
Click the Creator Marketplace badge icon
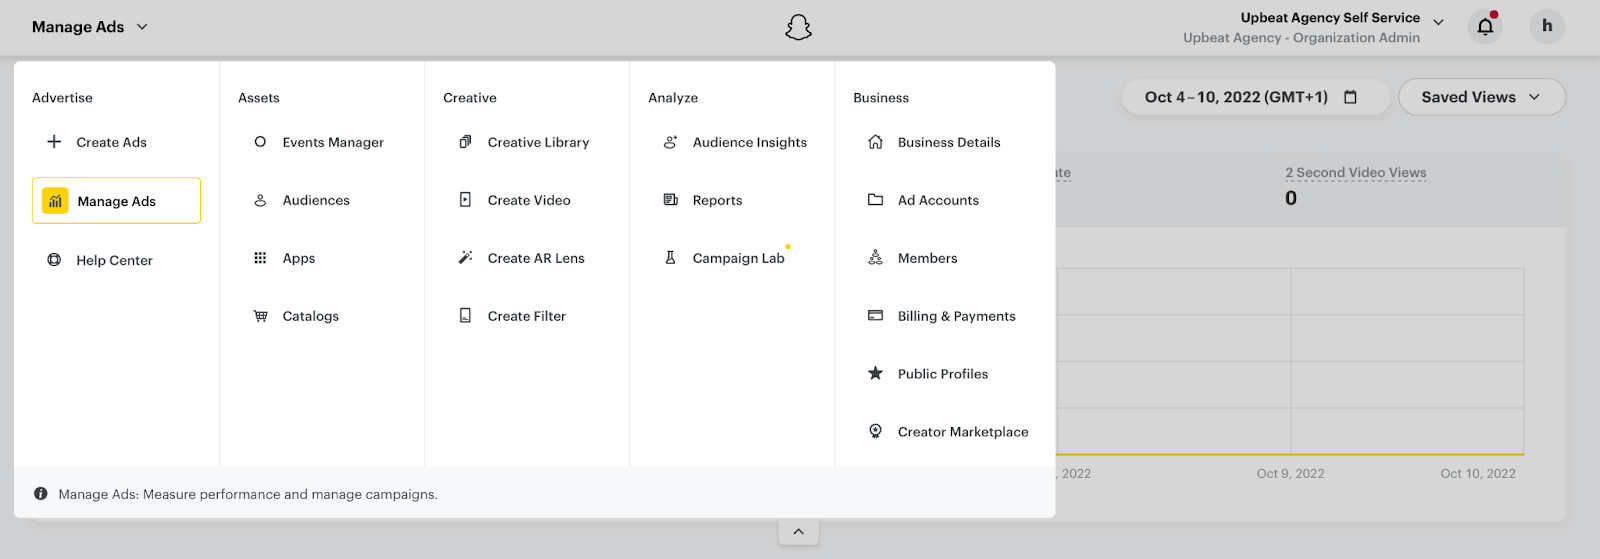click(x=875, y=431)
